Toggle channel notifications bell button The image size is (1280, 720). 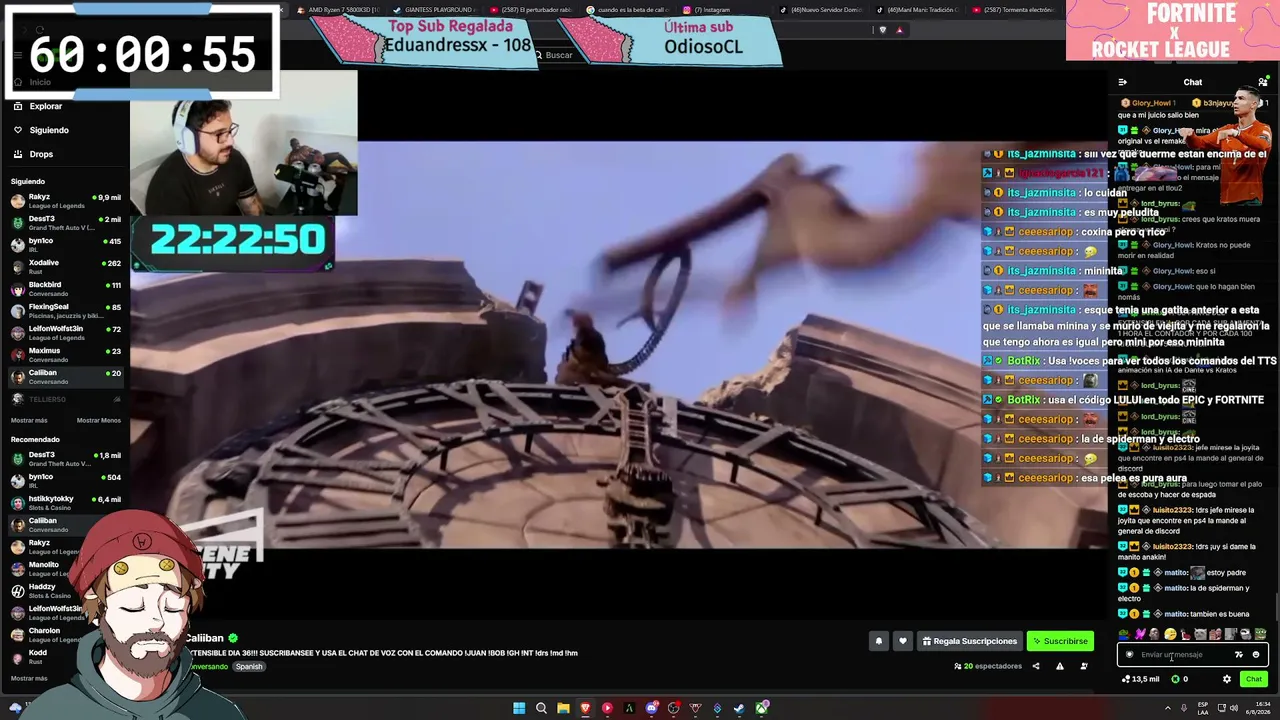pos(879,641)
